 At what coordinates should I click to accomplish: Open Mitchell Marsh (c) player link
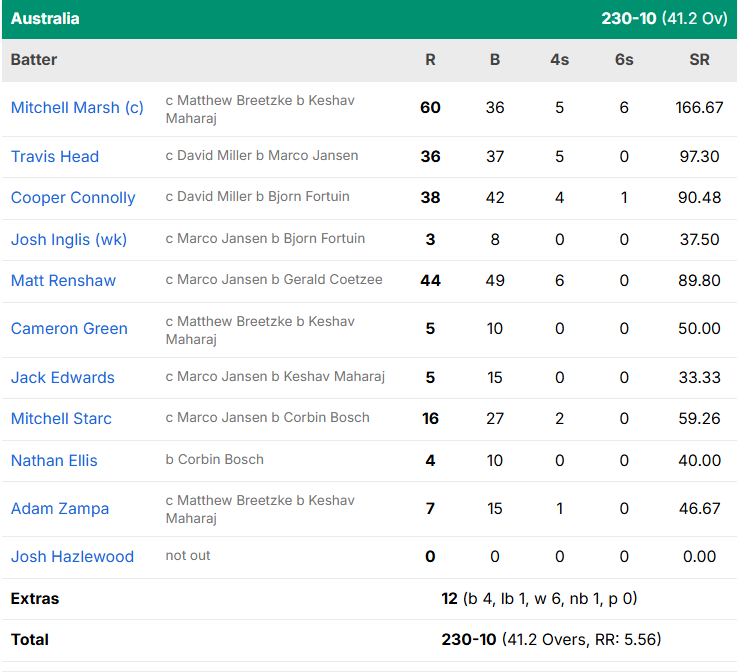point(77,108)
